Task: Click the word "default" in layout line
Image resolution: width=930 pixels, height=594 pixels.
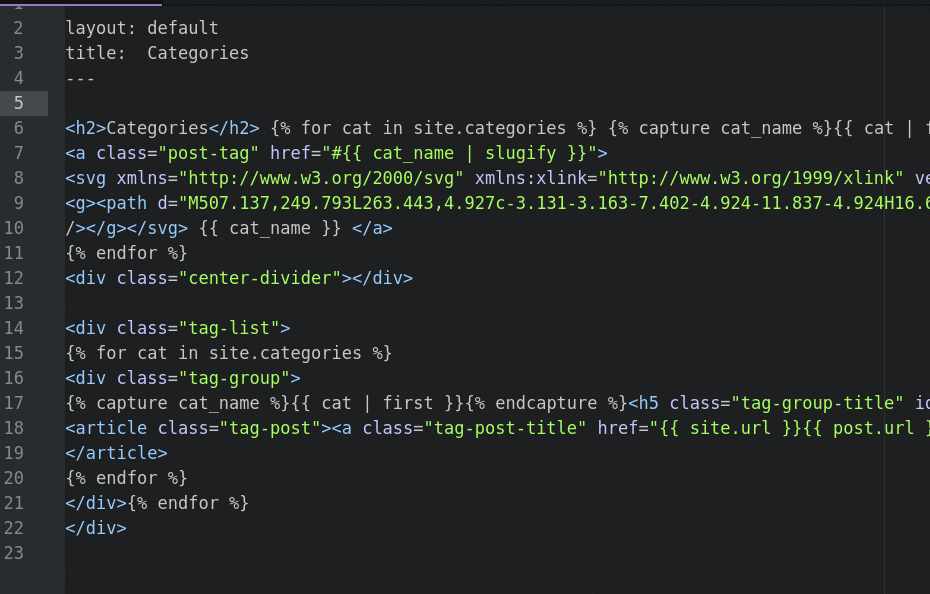Action: point(182,28)
